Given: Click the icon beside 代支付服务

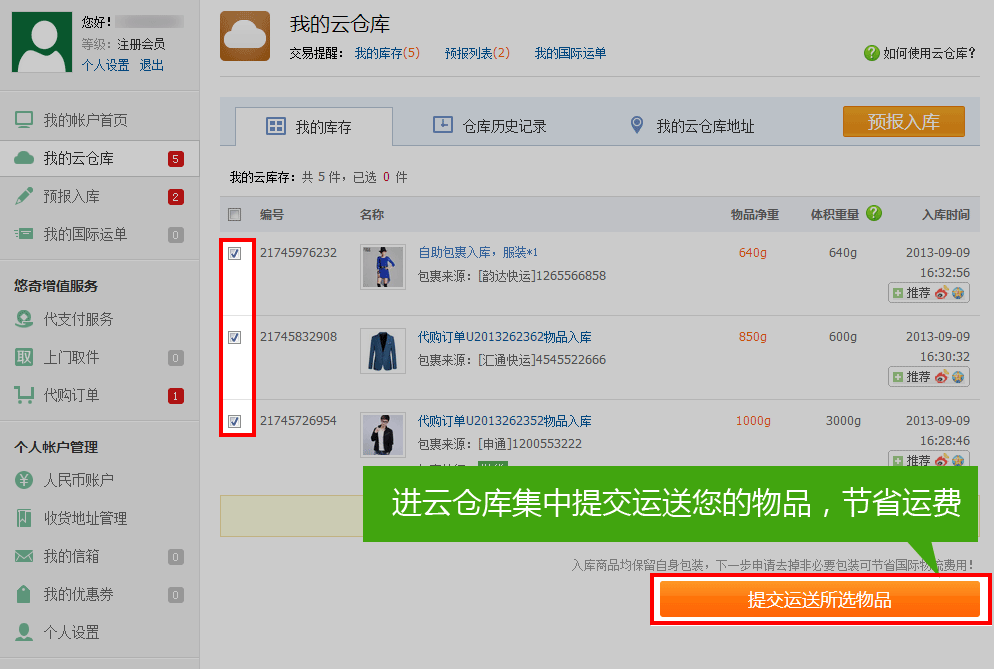Looking at the screenshot, I should (x=24, y=319).
